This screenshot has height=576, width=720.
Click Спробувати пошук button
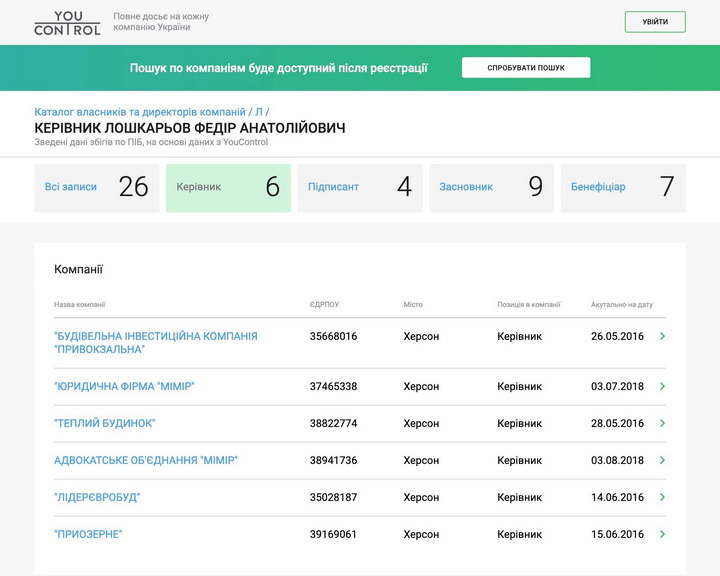[525, 68]
